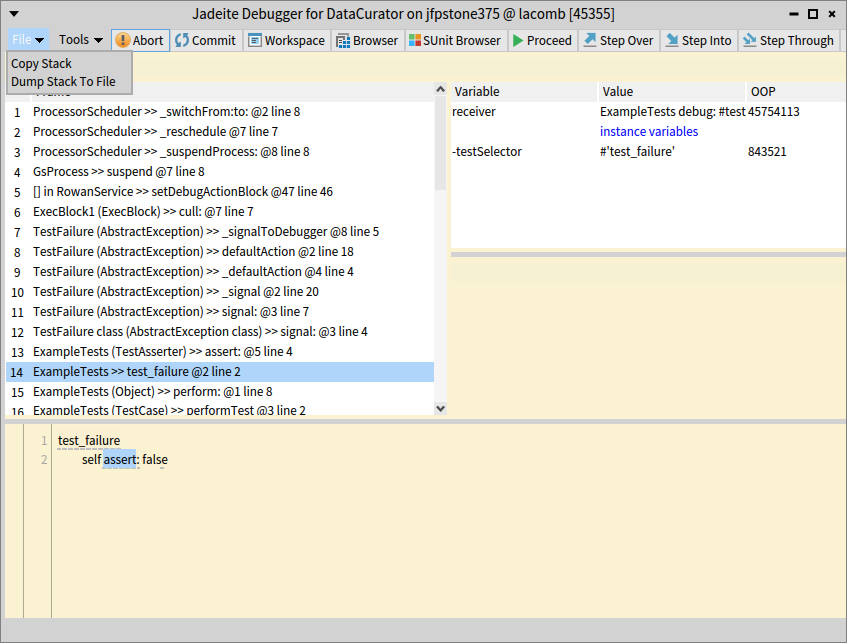The width and height of the screenshot is (847, 643).
Task: Select the -testSelector variable row
Action: [488, 152]
